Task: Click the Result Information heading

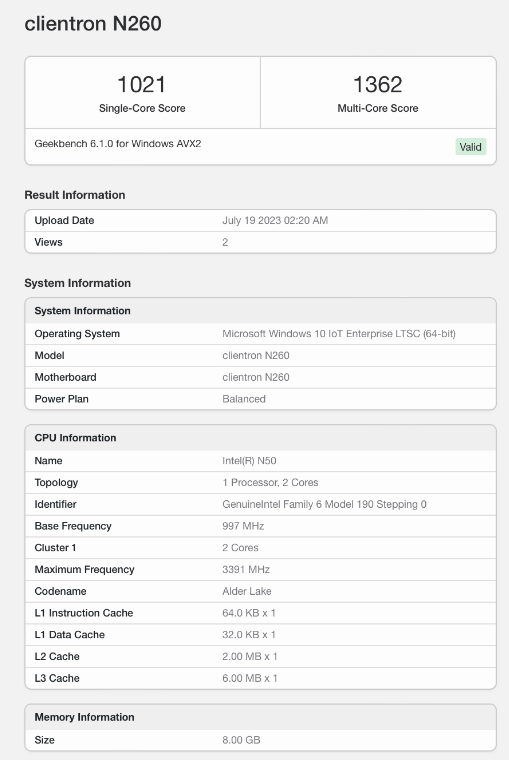Action: 75,195
